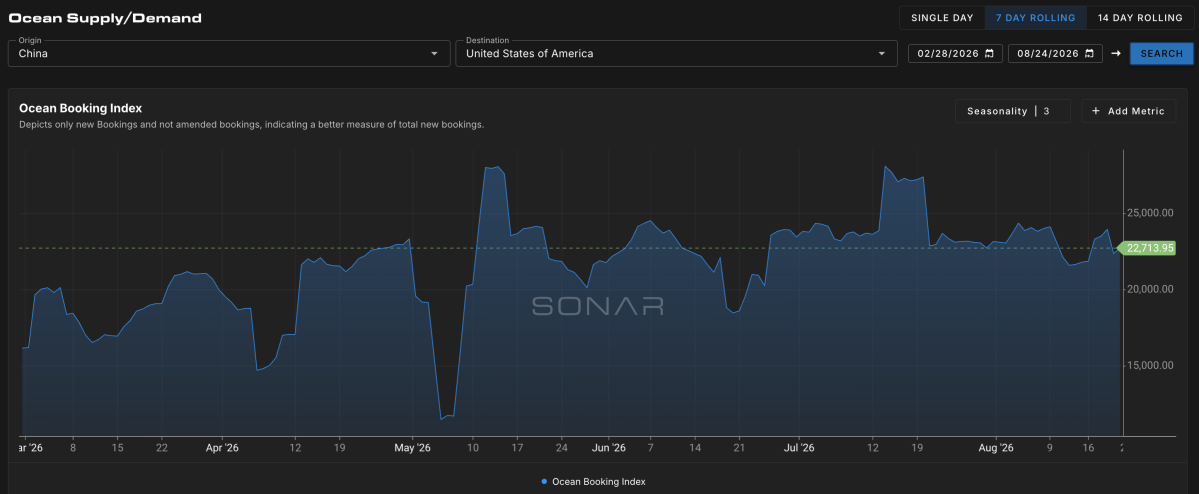
Task: Click the plus icon beside Add Metric
Action: 1096,111
